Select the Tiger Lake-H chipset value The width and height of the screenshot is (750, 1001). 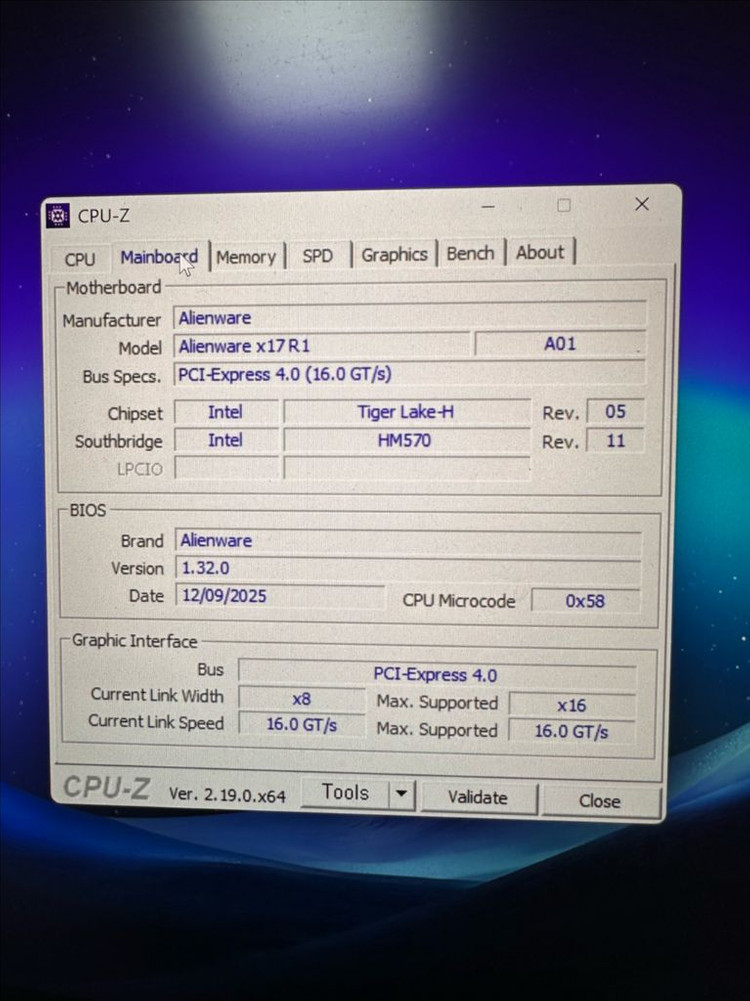(x=407, y=412)
